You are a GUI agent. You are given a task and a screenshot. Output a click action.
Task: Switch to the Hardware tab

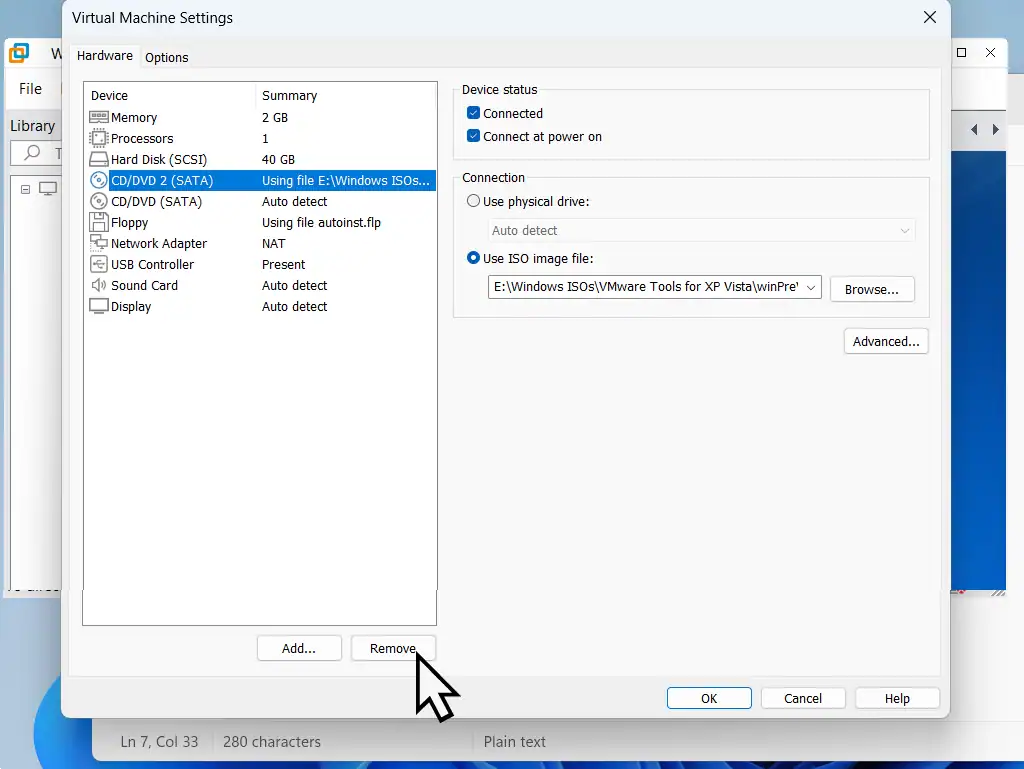[104, 56]
